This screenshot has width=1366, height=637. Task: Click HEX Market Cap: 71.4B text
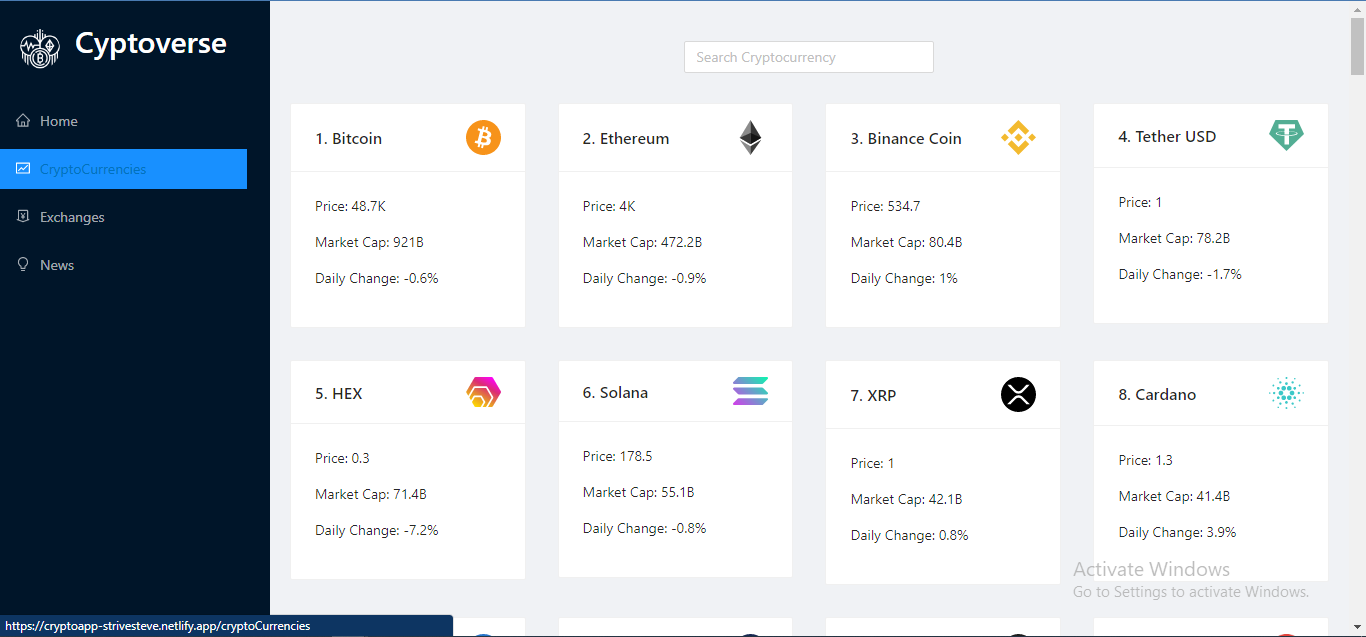[371, 494]
